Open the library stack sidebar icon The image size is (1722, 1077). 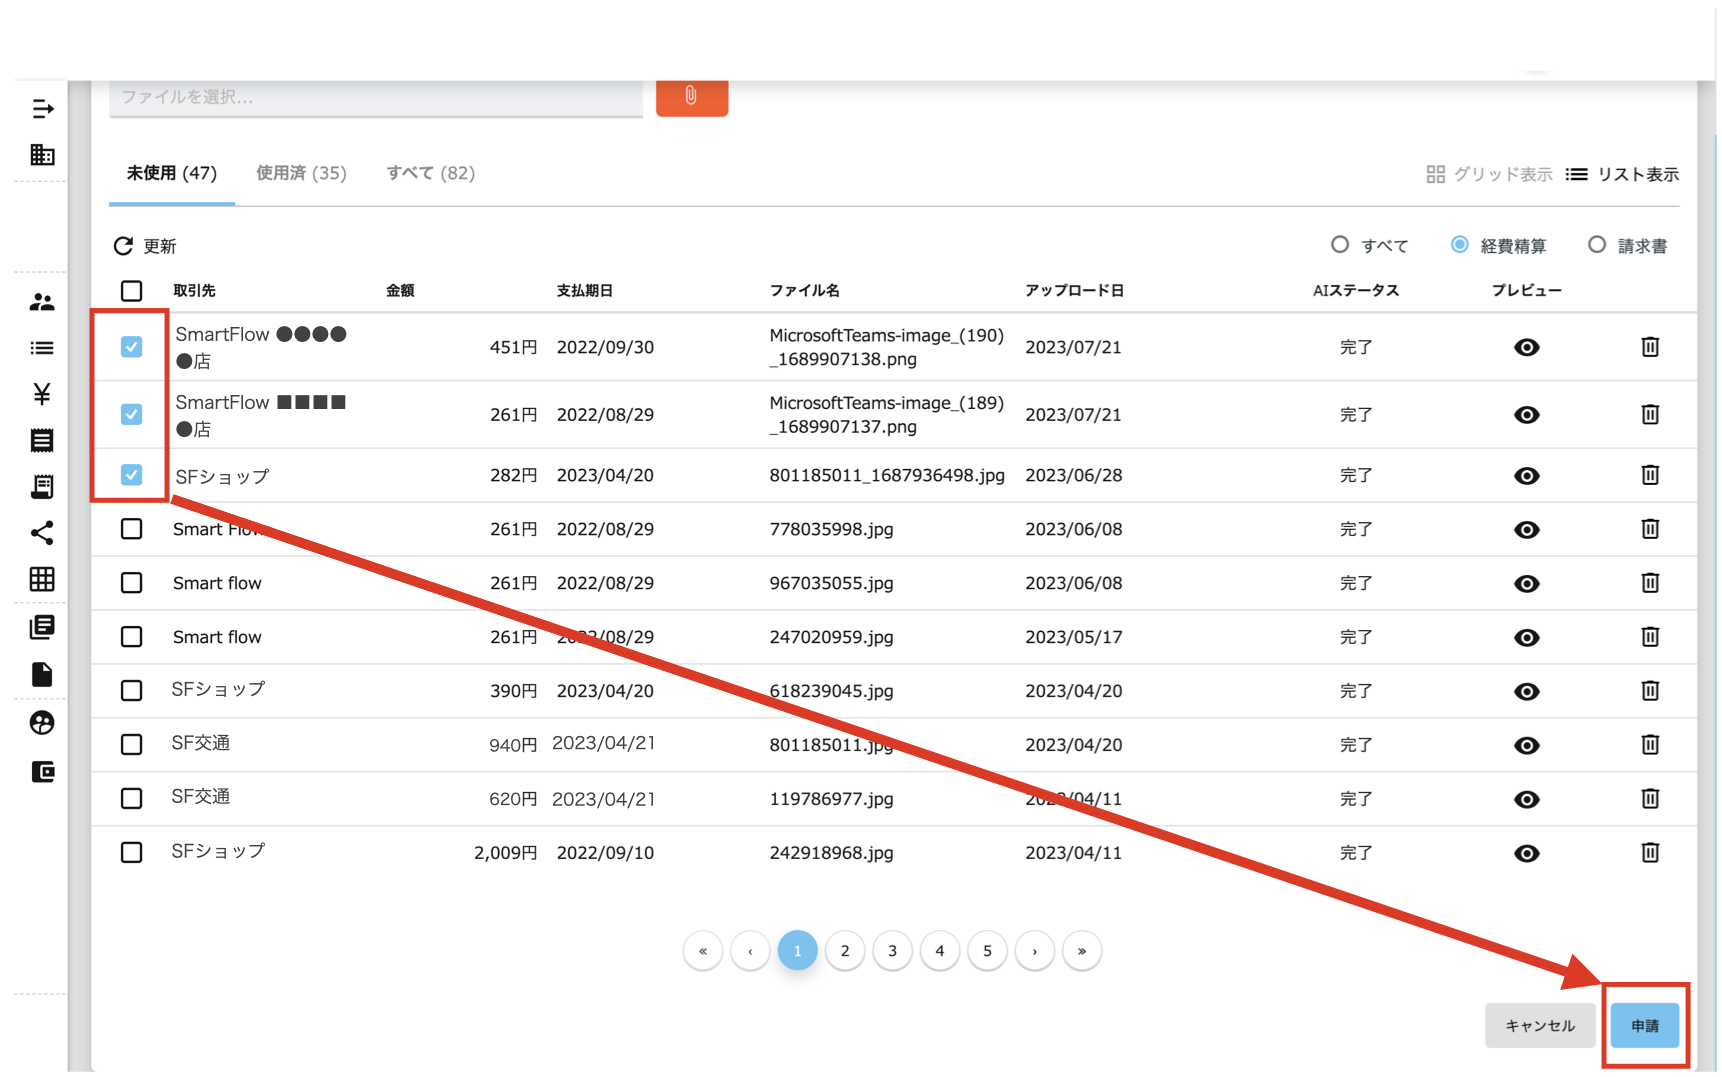point(42,627)
